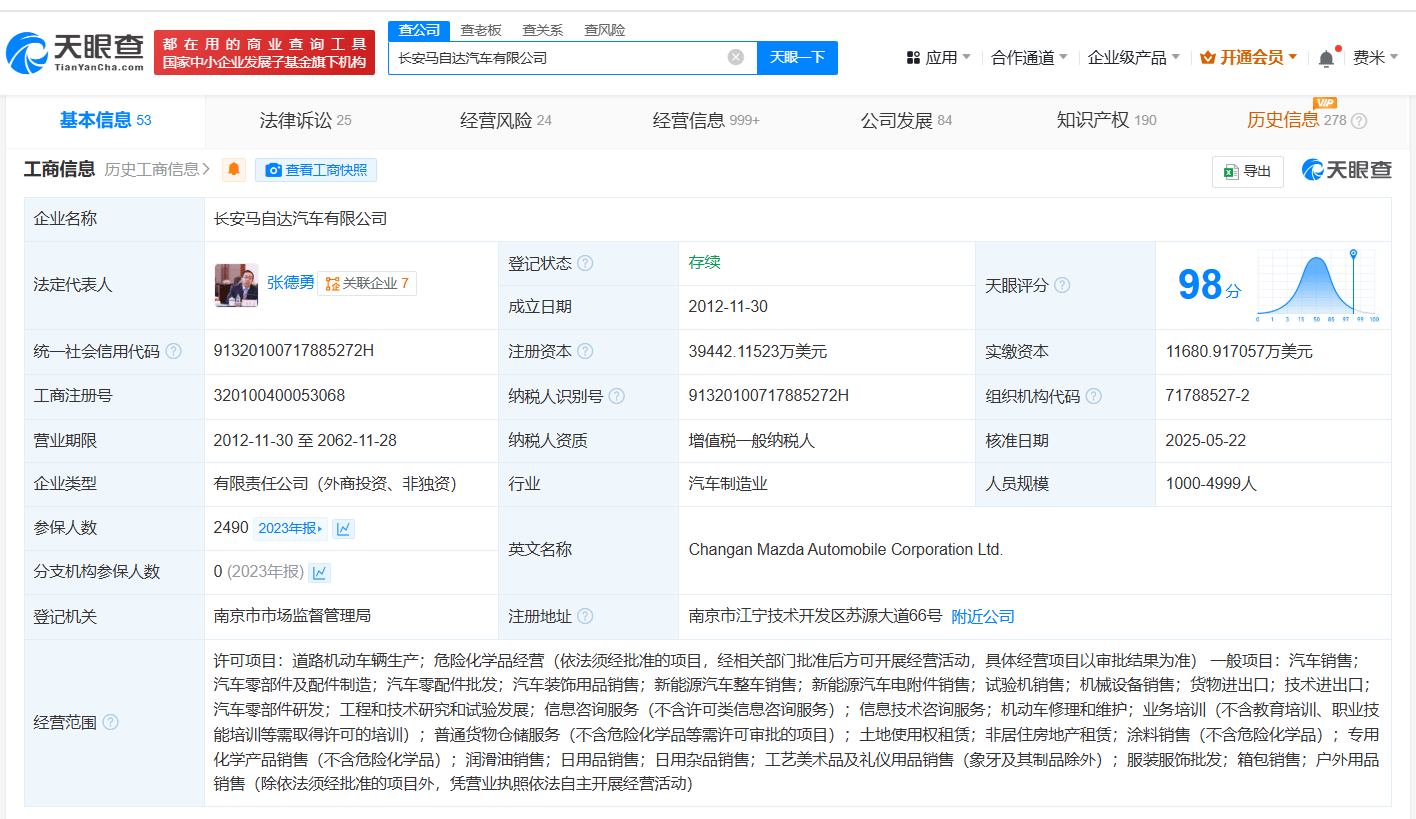Open trend chart icon beside 参保人数 2490
Screen dimensions: 1416x819
tap(343, 529)
